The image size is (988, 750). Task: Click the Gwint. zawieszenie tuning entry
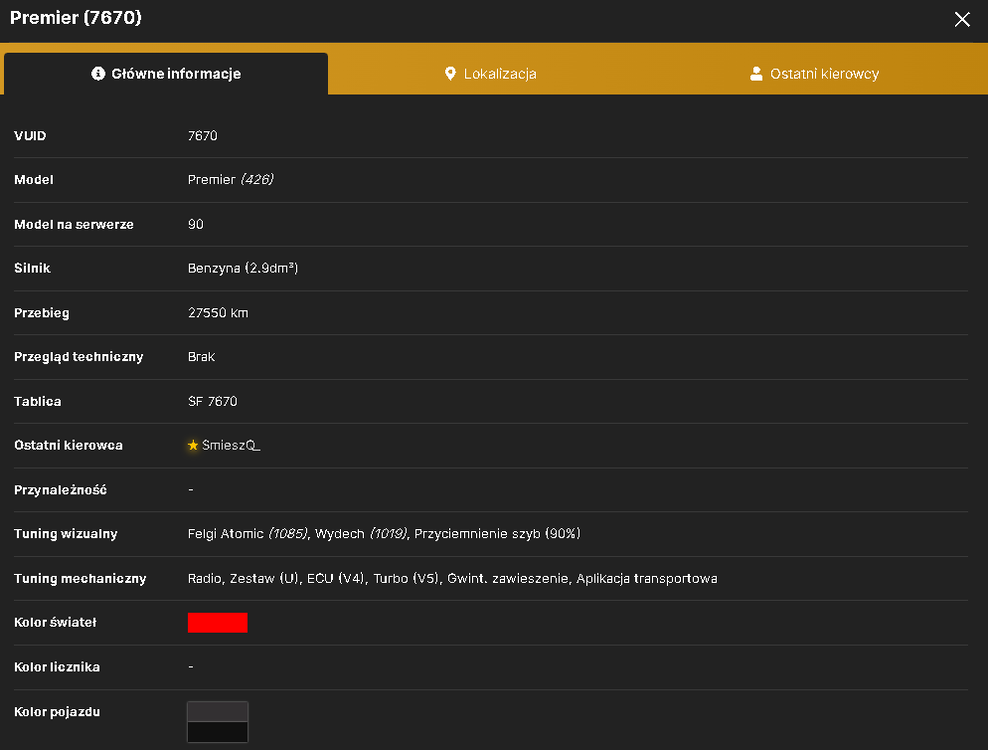(508, 579)
